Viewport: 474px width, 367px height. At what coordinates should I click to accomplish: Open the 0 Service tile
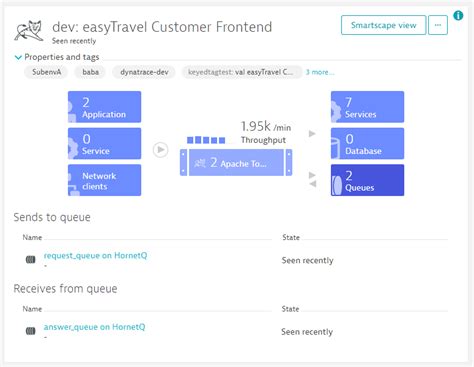pos(104,143)
